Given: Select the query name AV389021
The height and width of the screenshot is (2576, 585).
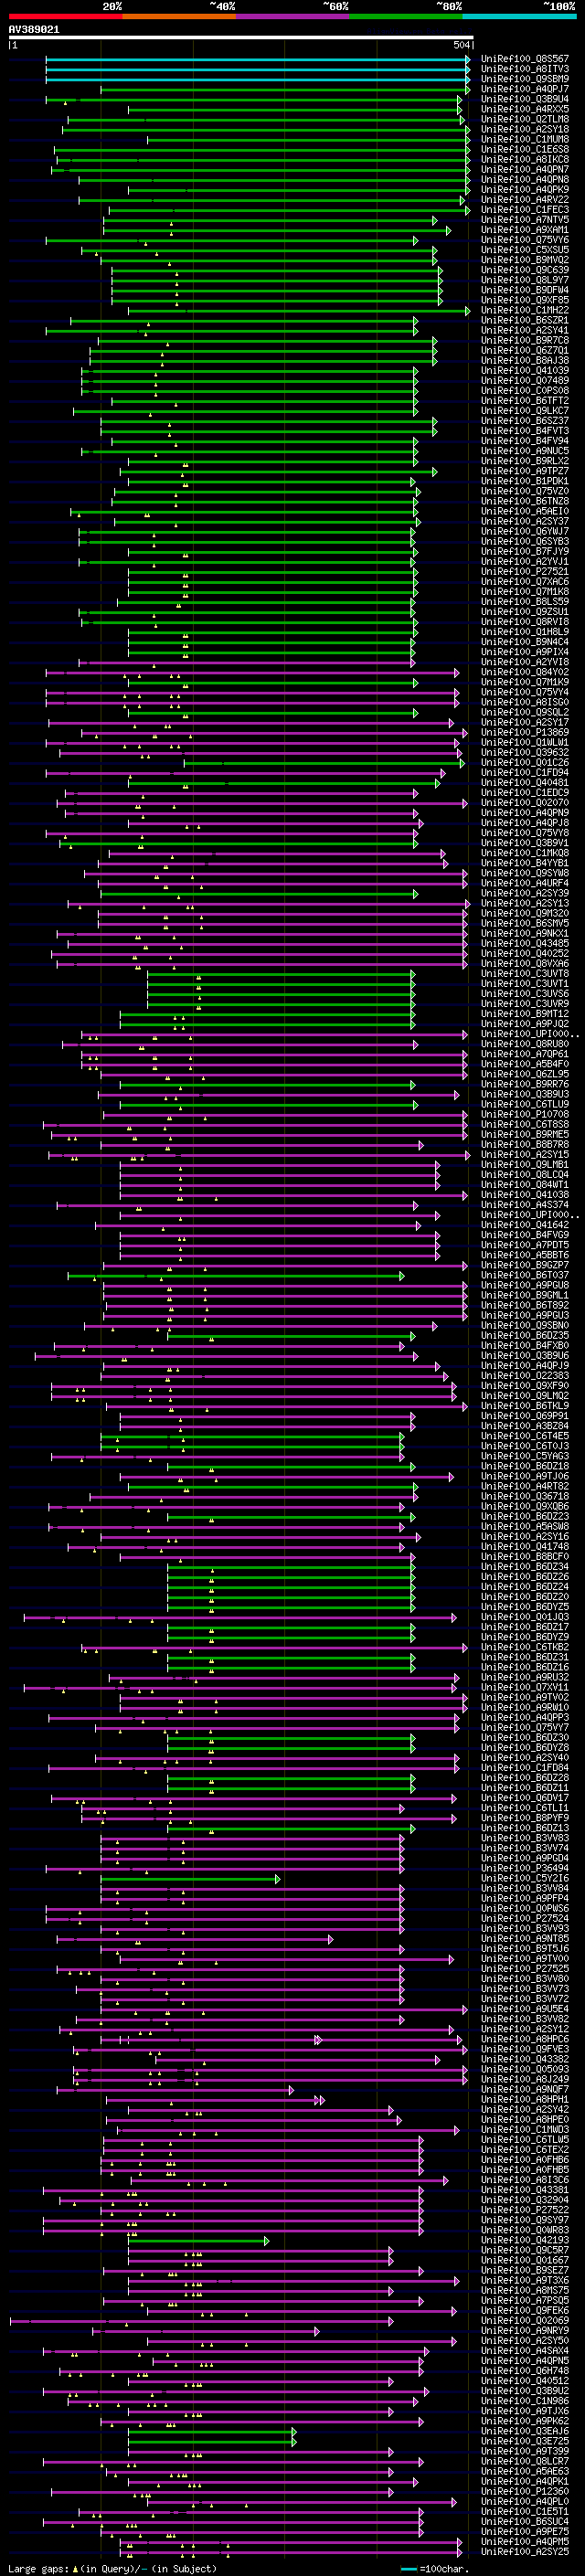Looking at the screenshot, I should pyautogui.click(x=34, y=30).
